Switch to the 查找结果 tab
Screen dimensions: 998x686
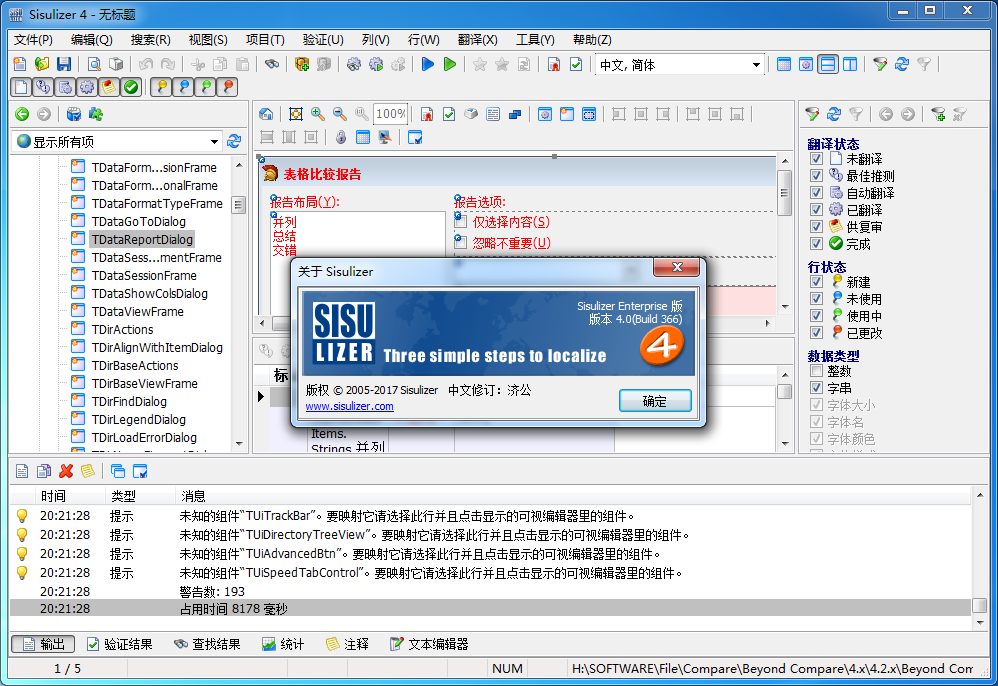pyautogui.click(x=207, y=644)
